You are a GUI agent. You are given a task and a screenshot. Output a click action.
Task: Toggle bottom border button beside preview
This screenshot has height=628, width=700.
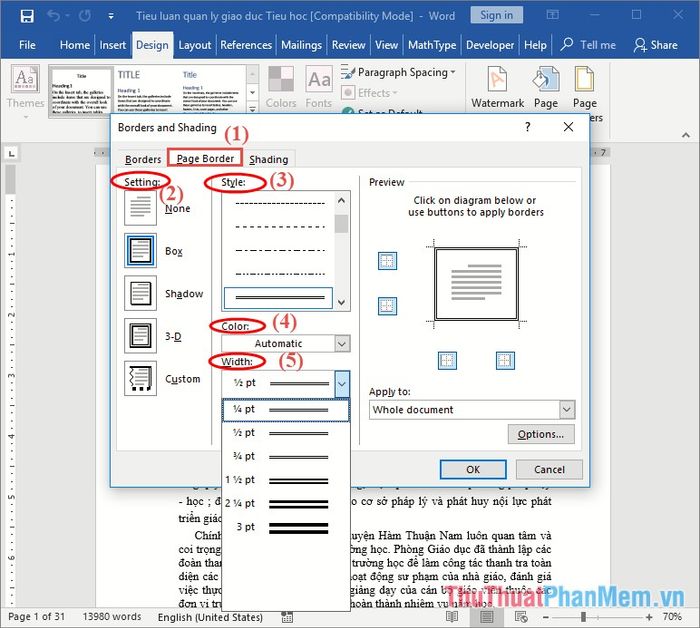387,306
